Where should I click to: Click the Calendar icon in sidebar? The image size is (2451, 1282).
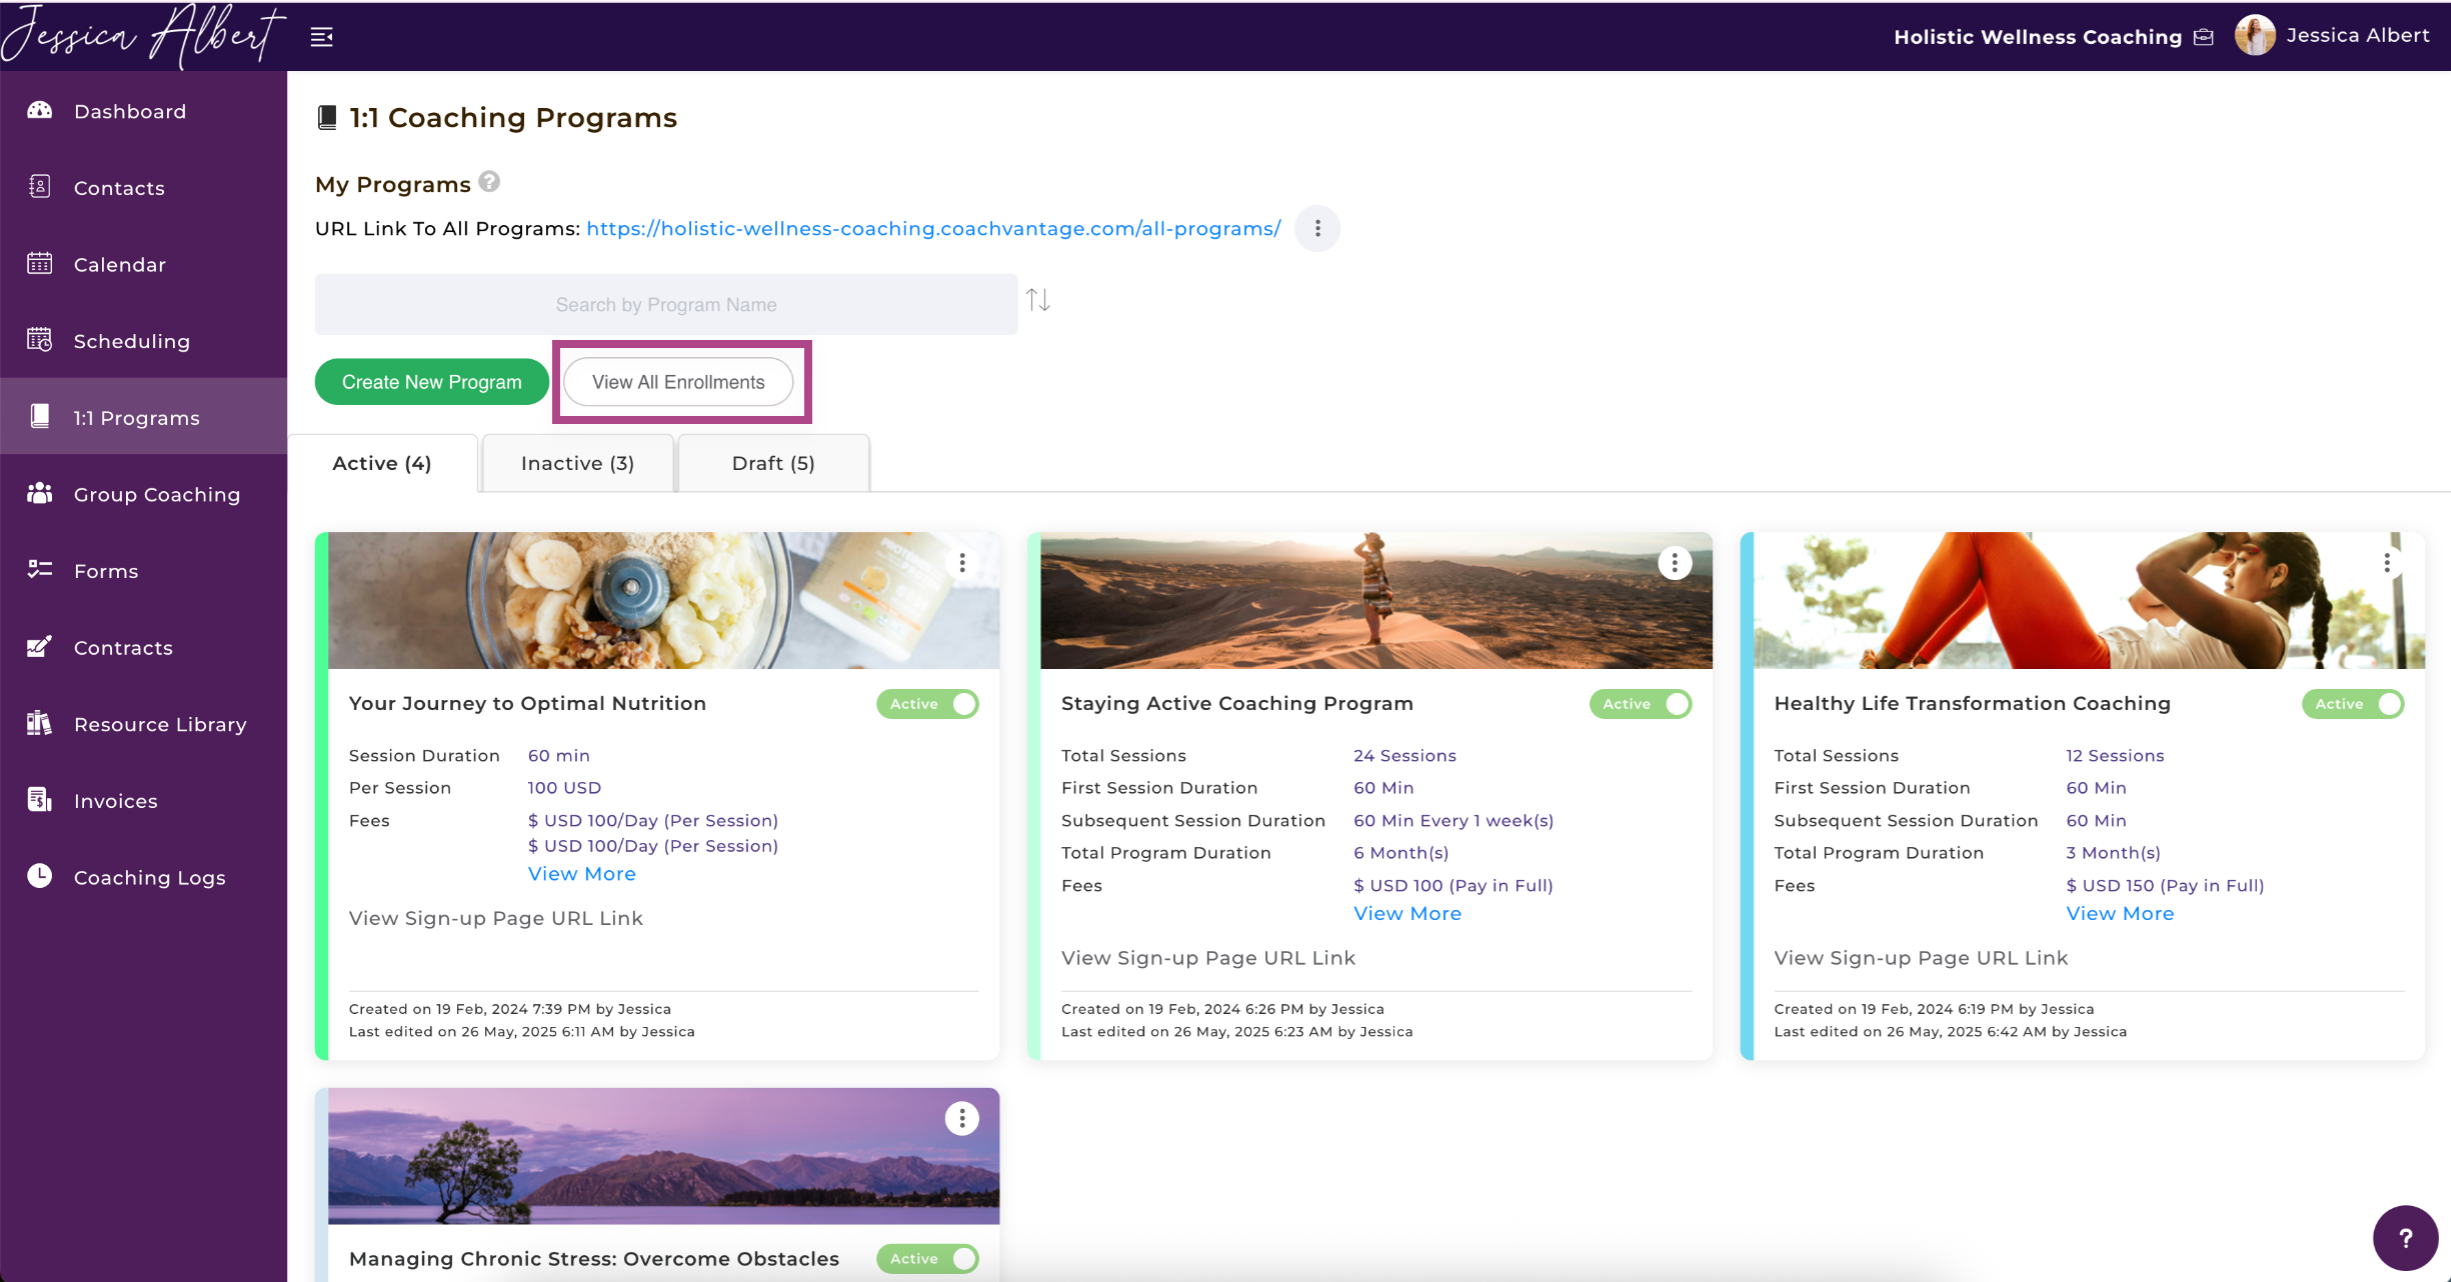40,263
